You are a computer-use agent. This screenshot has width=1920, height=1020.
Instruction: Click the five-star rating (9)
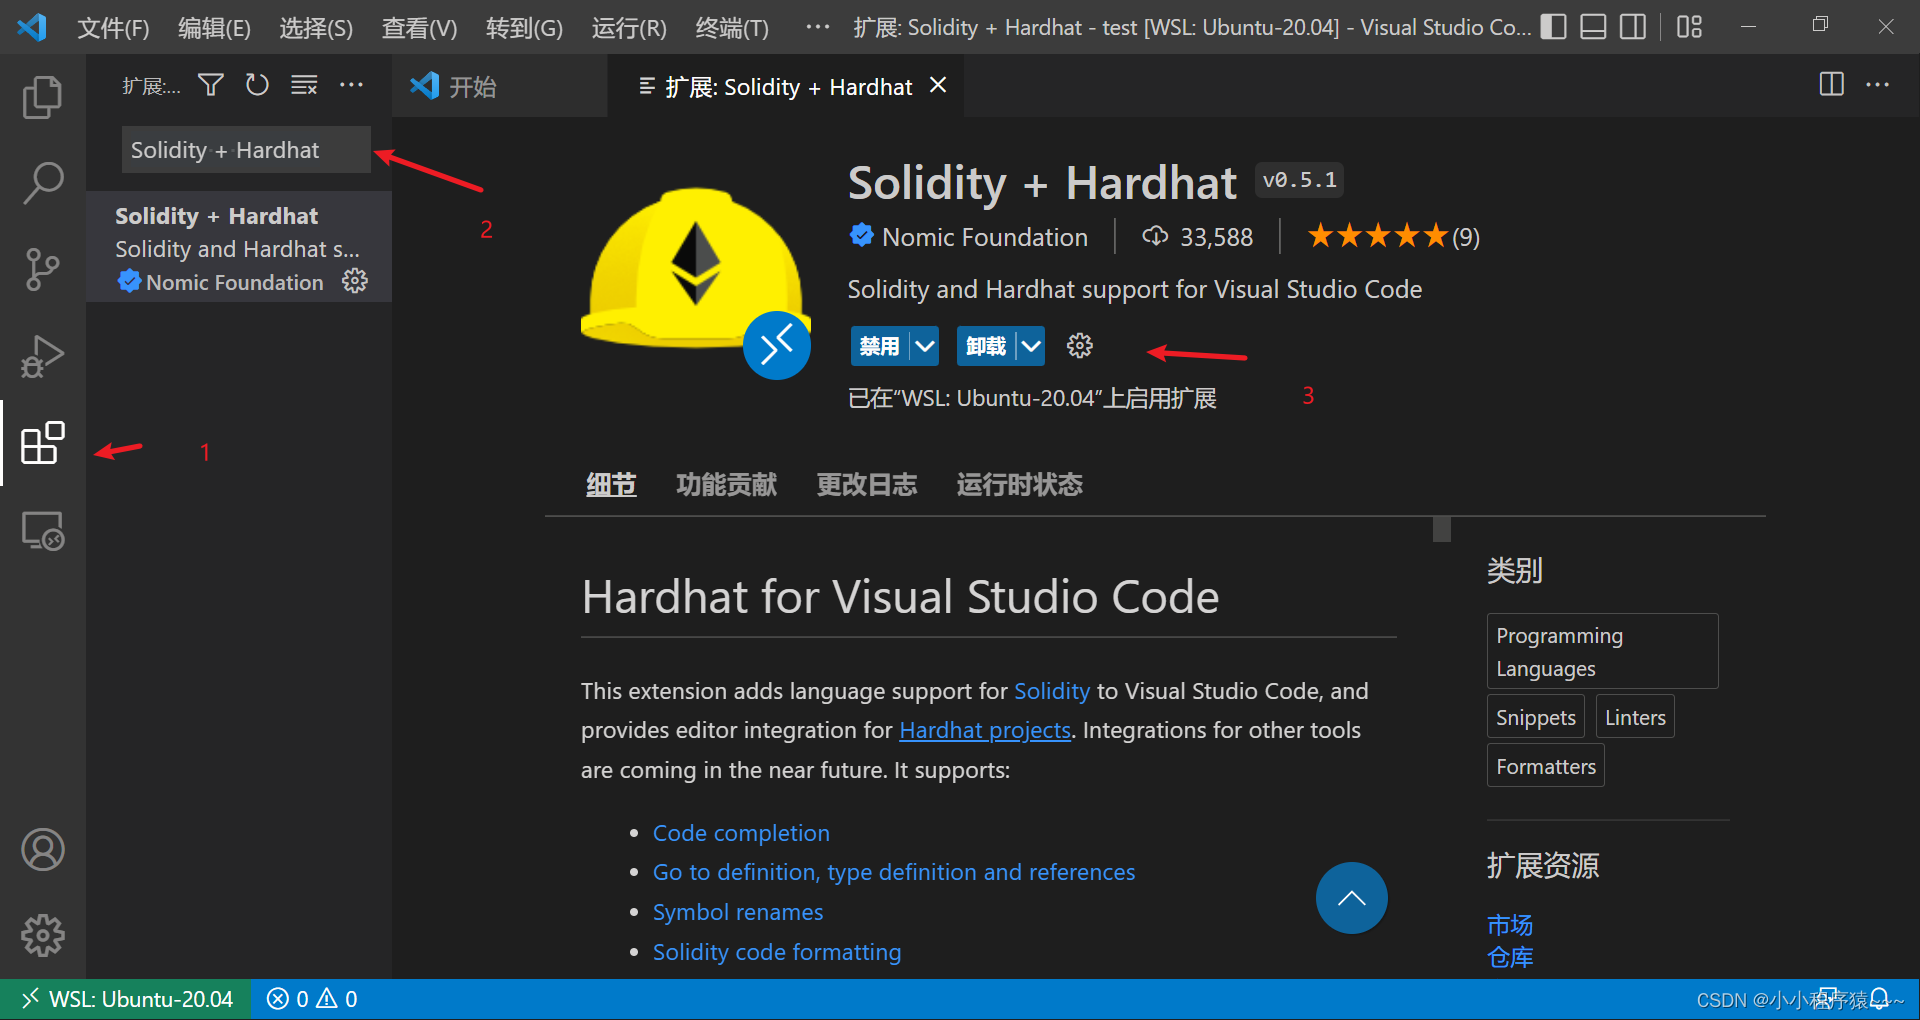1393,237
